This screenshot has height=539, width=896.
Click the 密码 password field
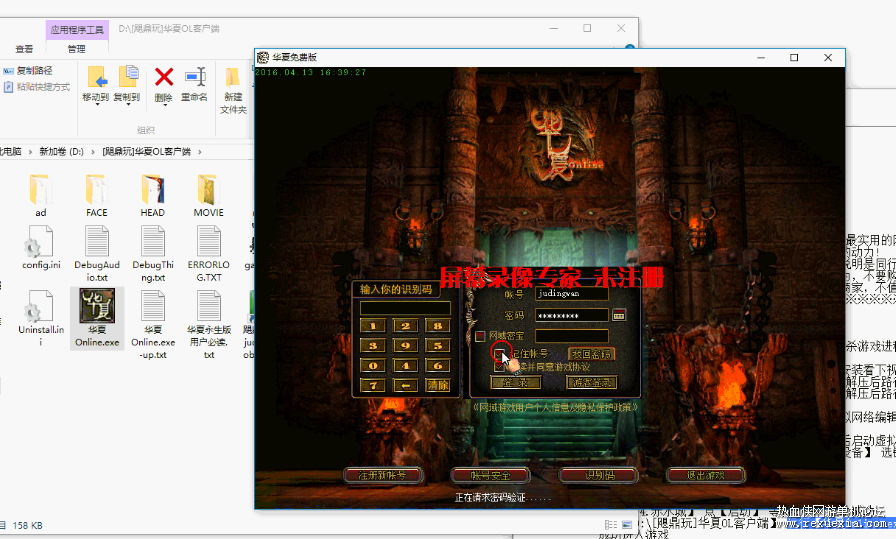571,316
